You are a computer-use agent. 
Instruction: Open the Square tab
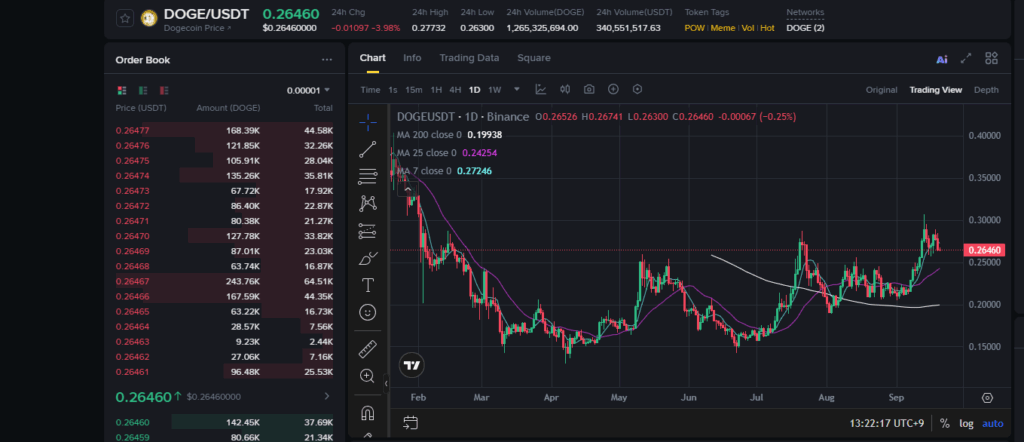point(534,57)
